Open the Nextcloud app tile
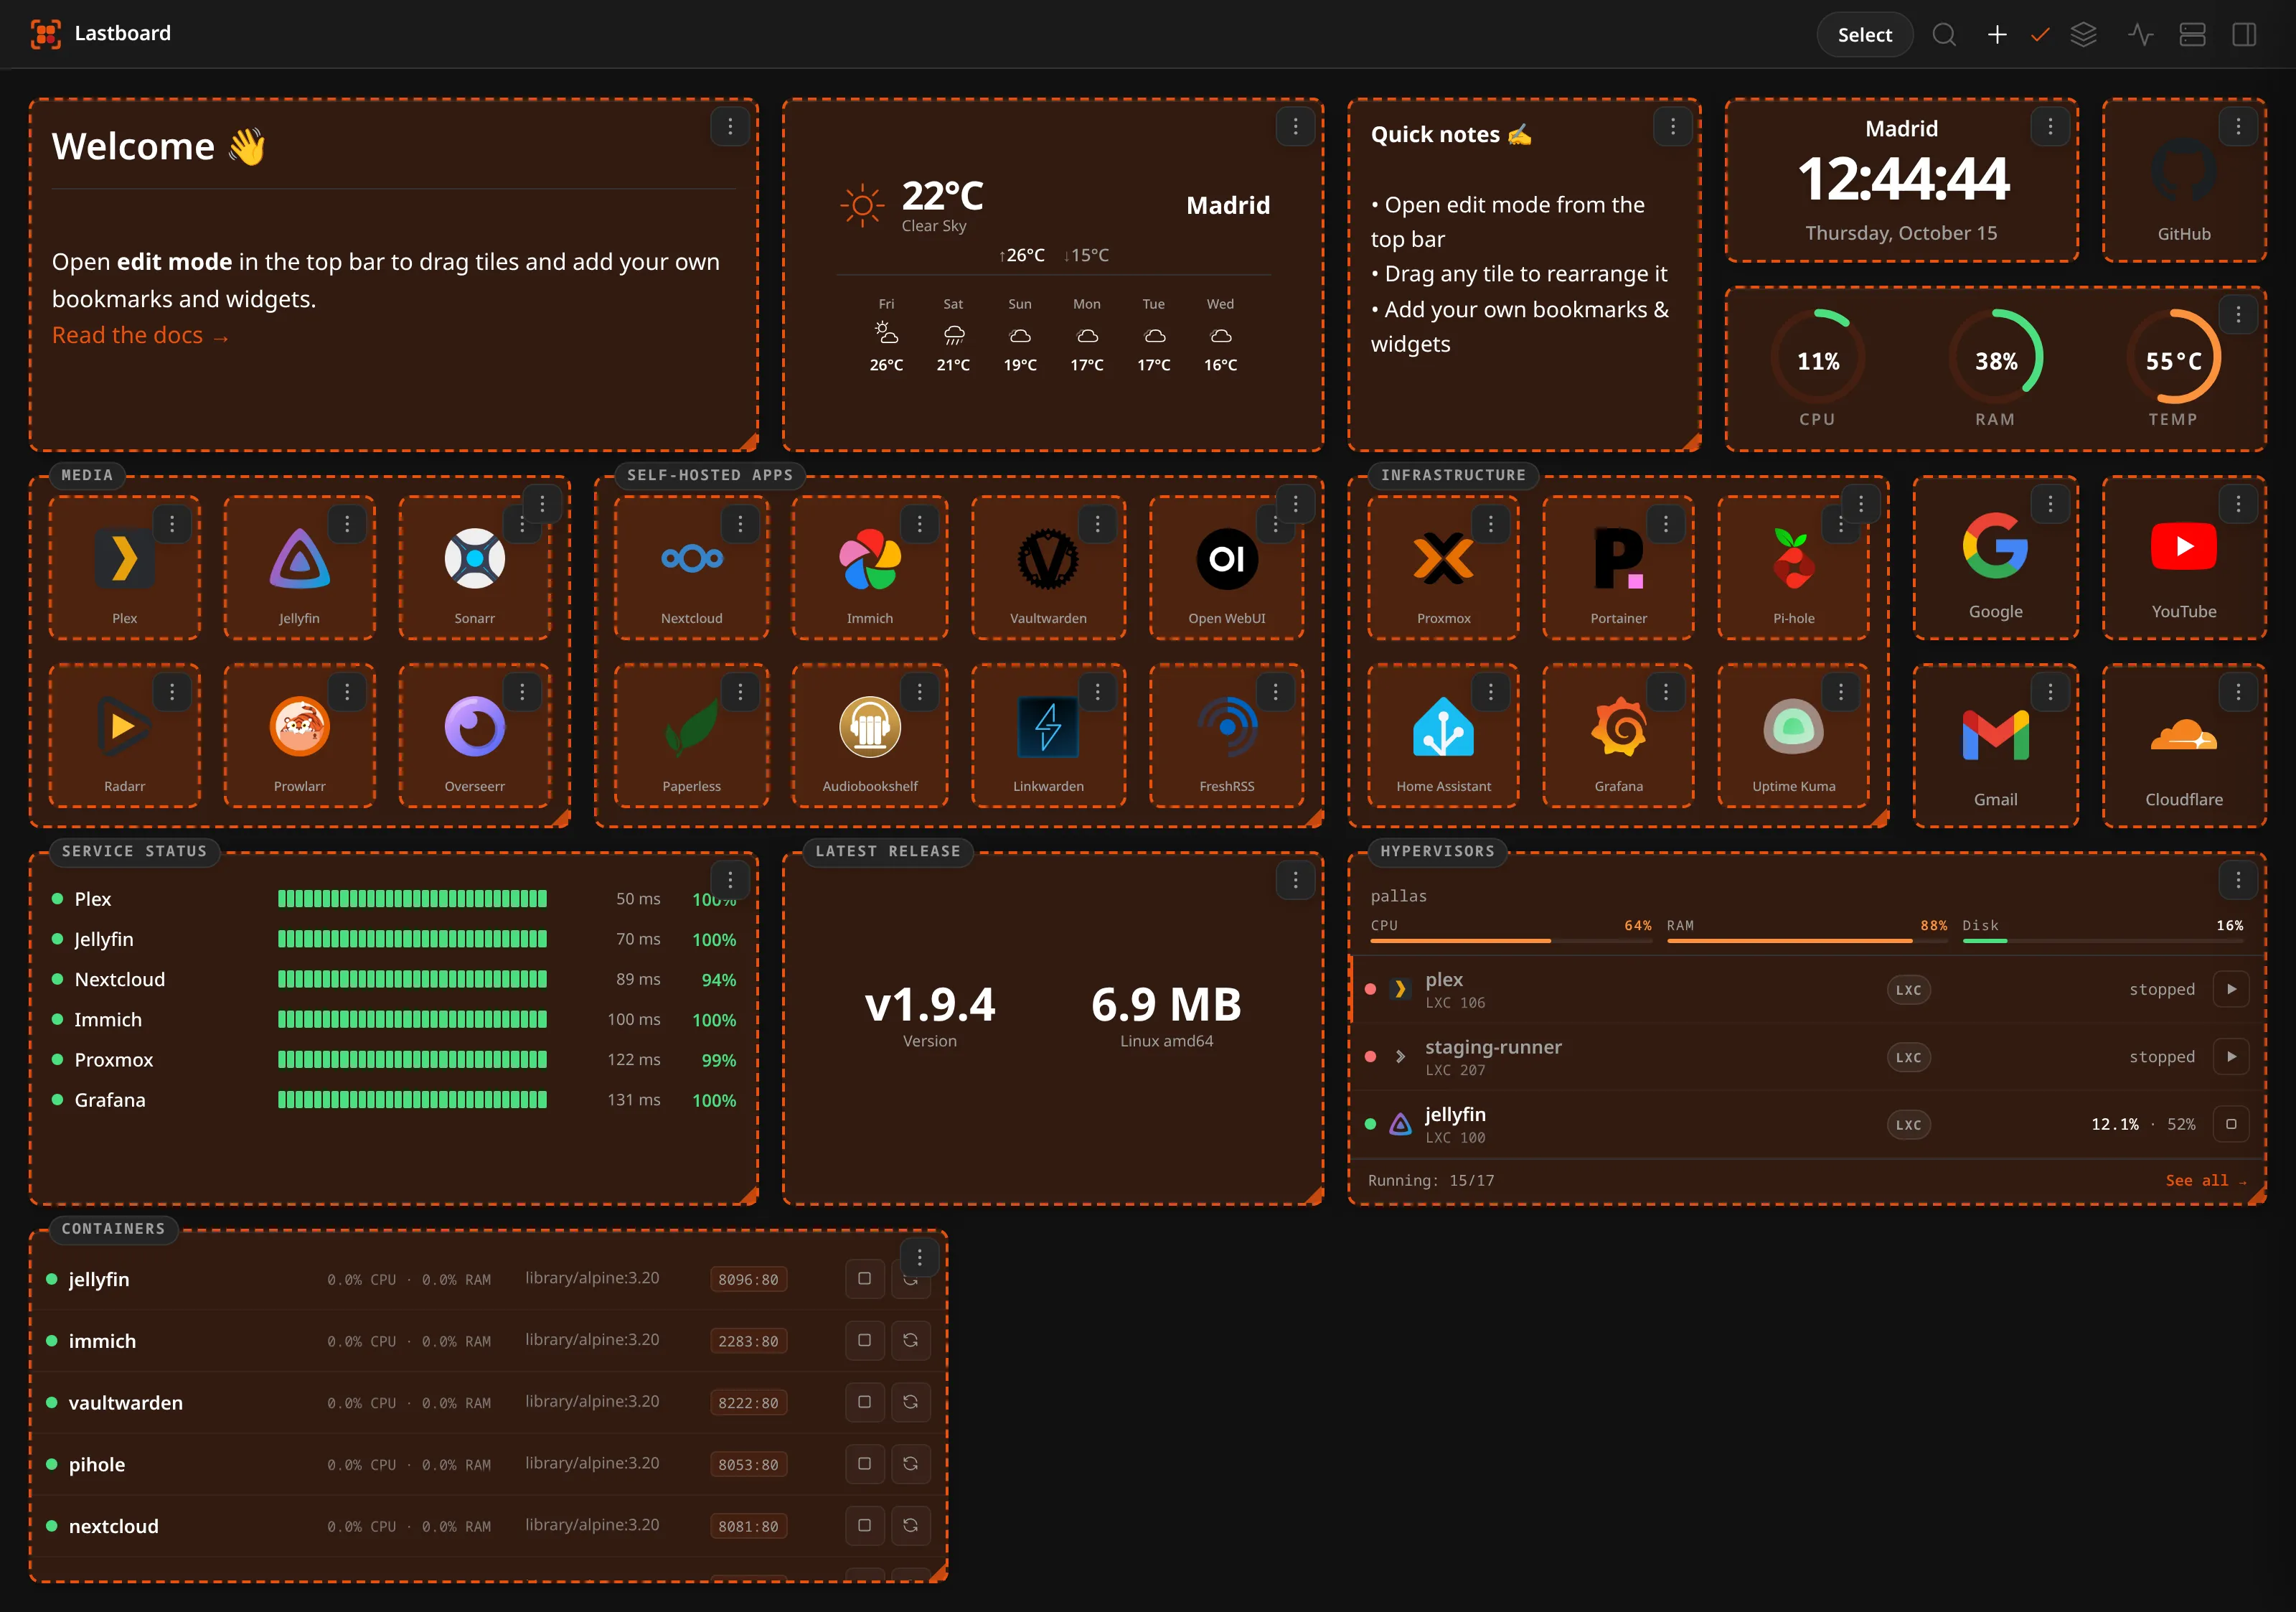The height and width of the screenshot is (1612, 2296). [691, 568]
